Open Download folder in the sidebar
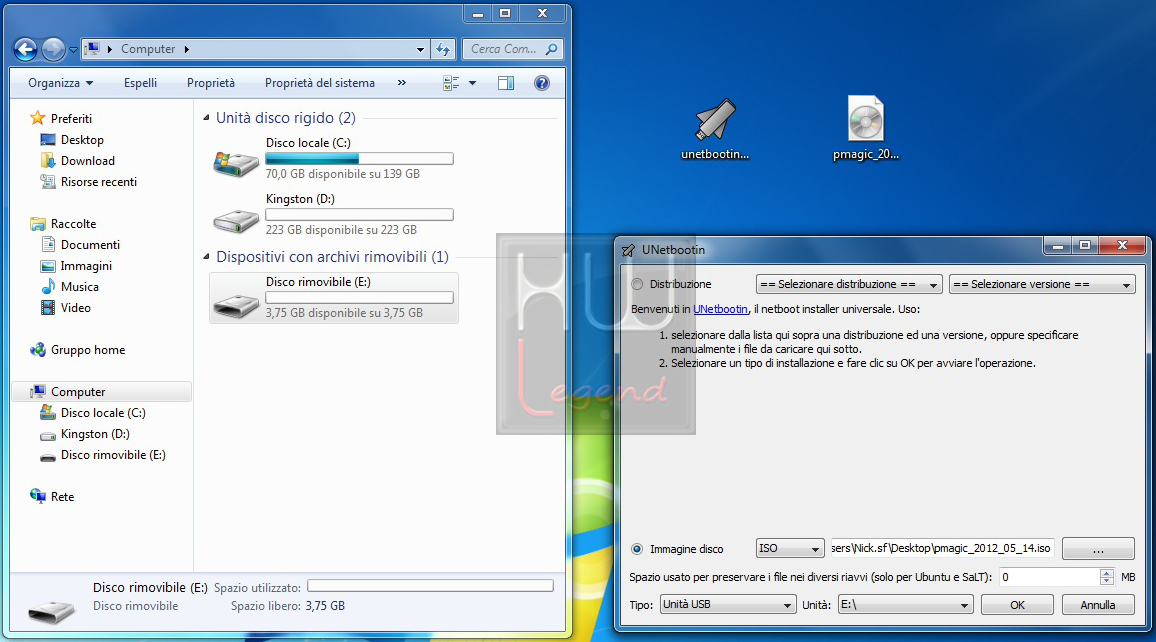Image resolution: width=1156 pixels, height=642 pixels. coord(88,161)
